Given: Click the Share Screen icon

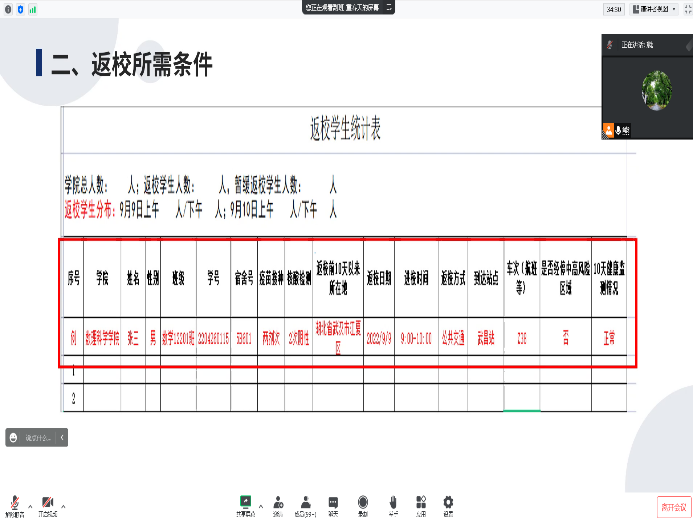Looking at the screenshot, I should coord(245,501).
